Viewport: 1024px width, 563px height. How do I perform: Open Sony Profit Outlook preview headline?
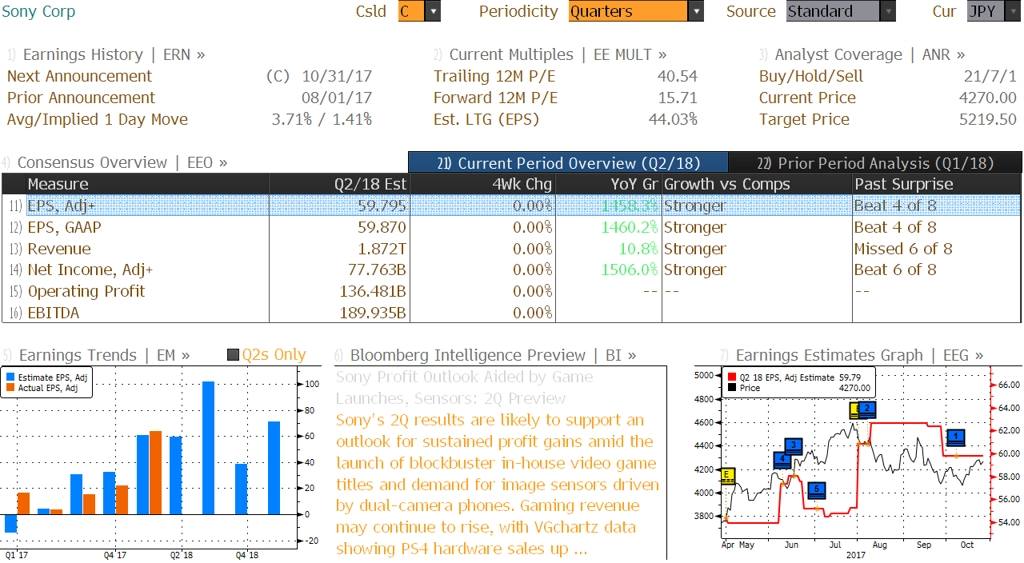[464, 387]
